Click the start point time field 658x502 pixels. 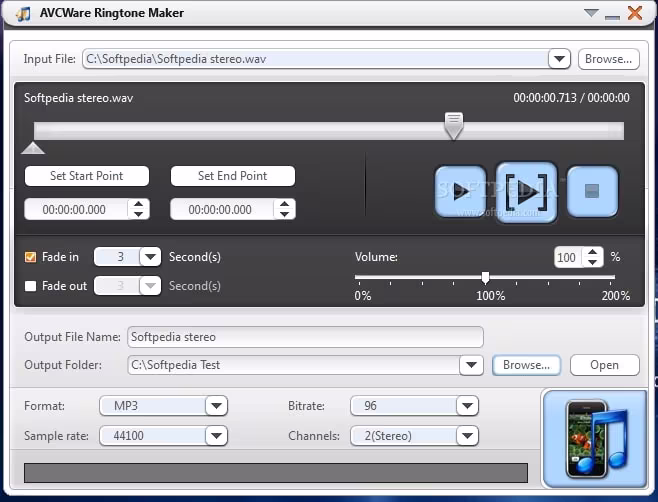click(76, 209)
